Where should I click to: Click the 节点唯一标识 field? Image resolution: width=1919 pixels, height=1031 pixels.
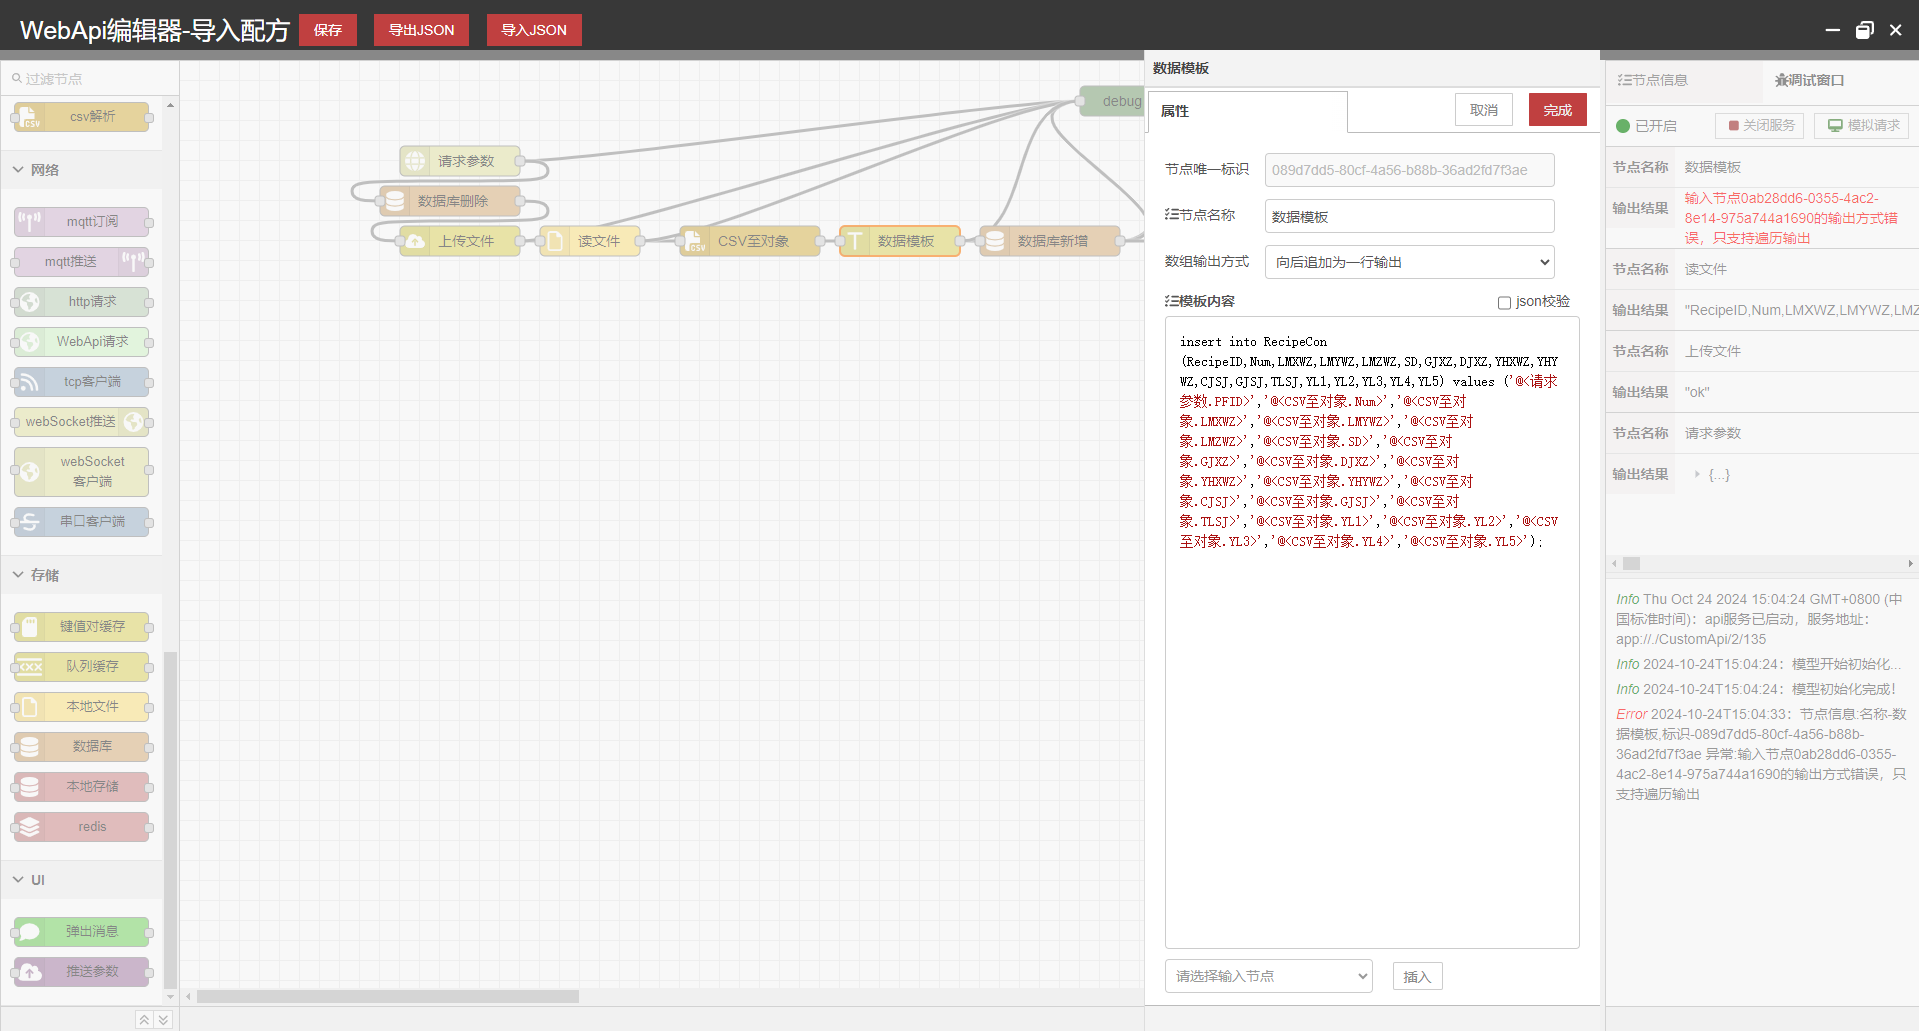(x=1410, y=170)
